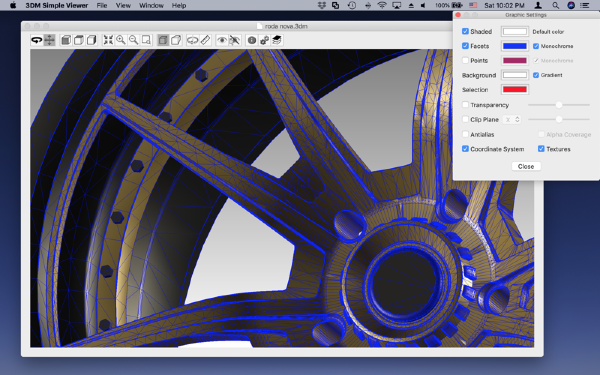600x375 pixels.
Task: Click the zoom in magnifier icon
Action: 121,40
